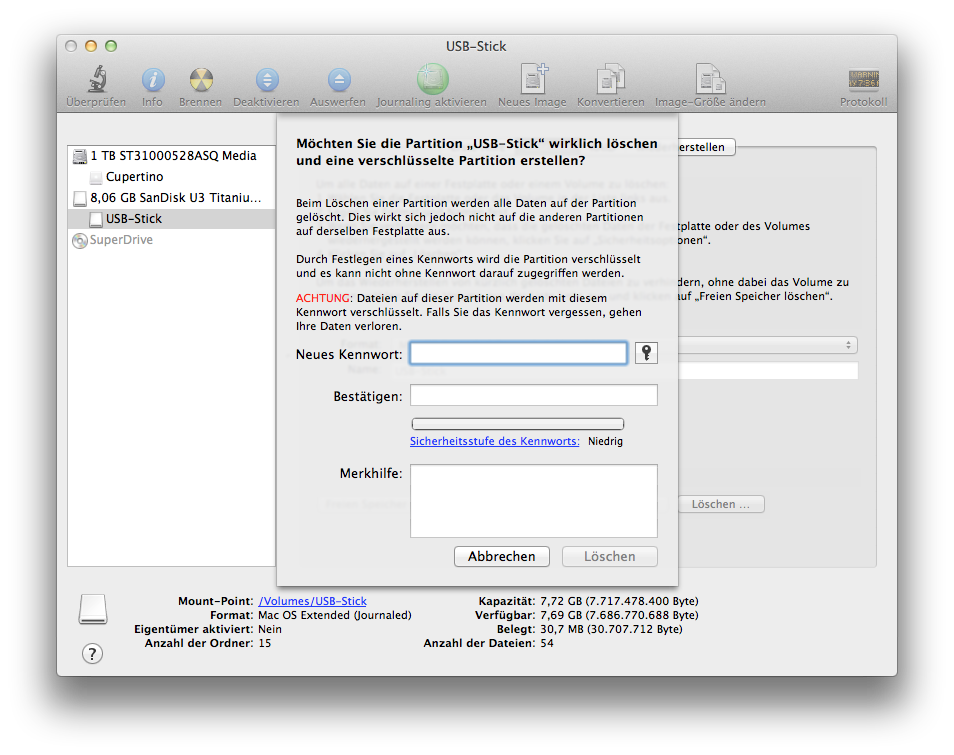Click the Belegt value 30,7 MB
Image resolution: width=954 pixels, height=755 pixels.
[x=611, y=629]
